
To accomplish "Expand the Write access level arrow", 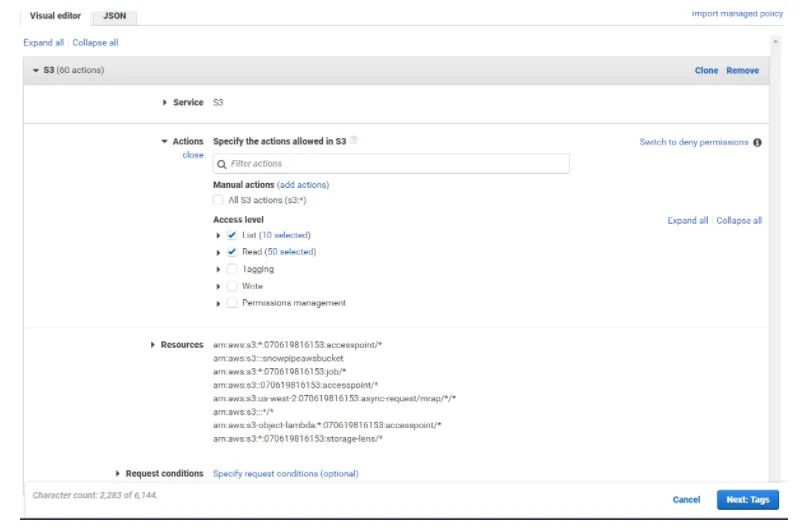I will click(x=218, y=286).
